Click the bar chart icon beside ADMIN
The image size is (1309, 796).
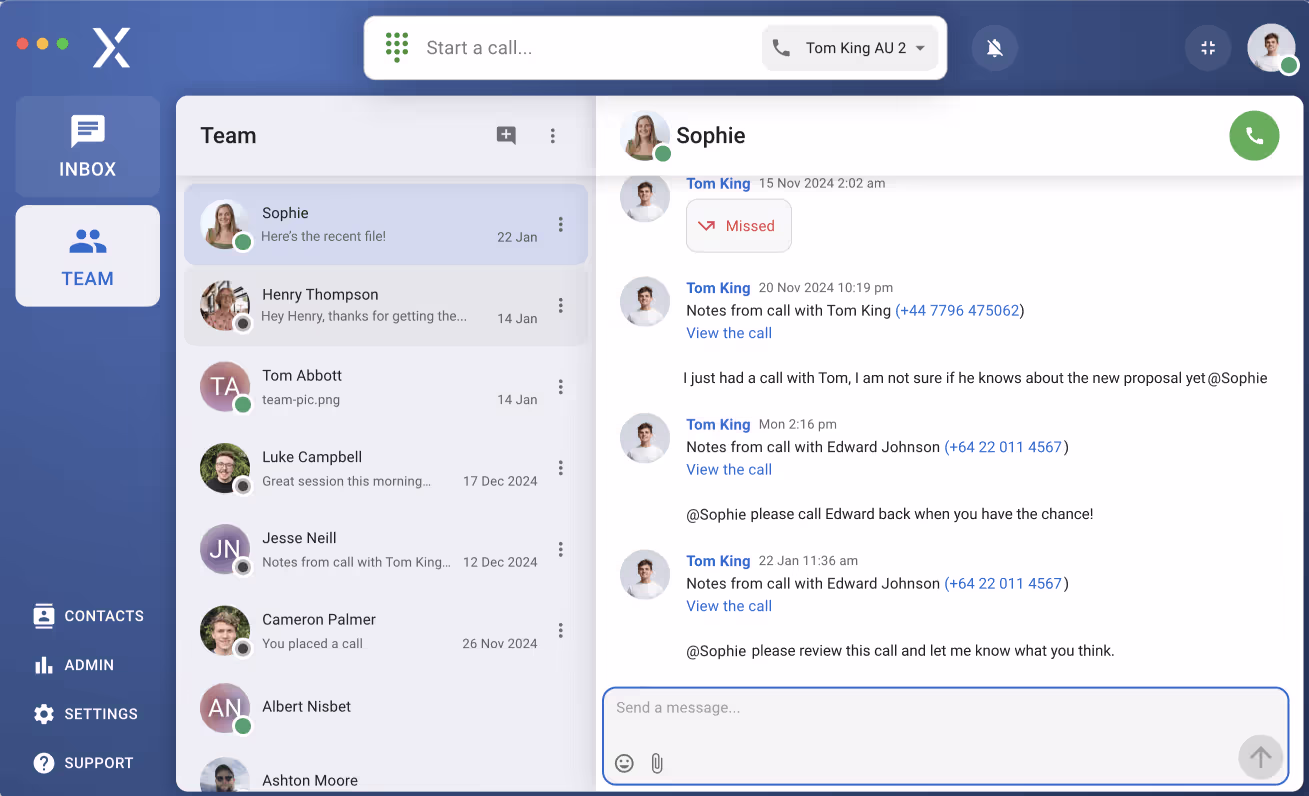(x=44, y=665)
